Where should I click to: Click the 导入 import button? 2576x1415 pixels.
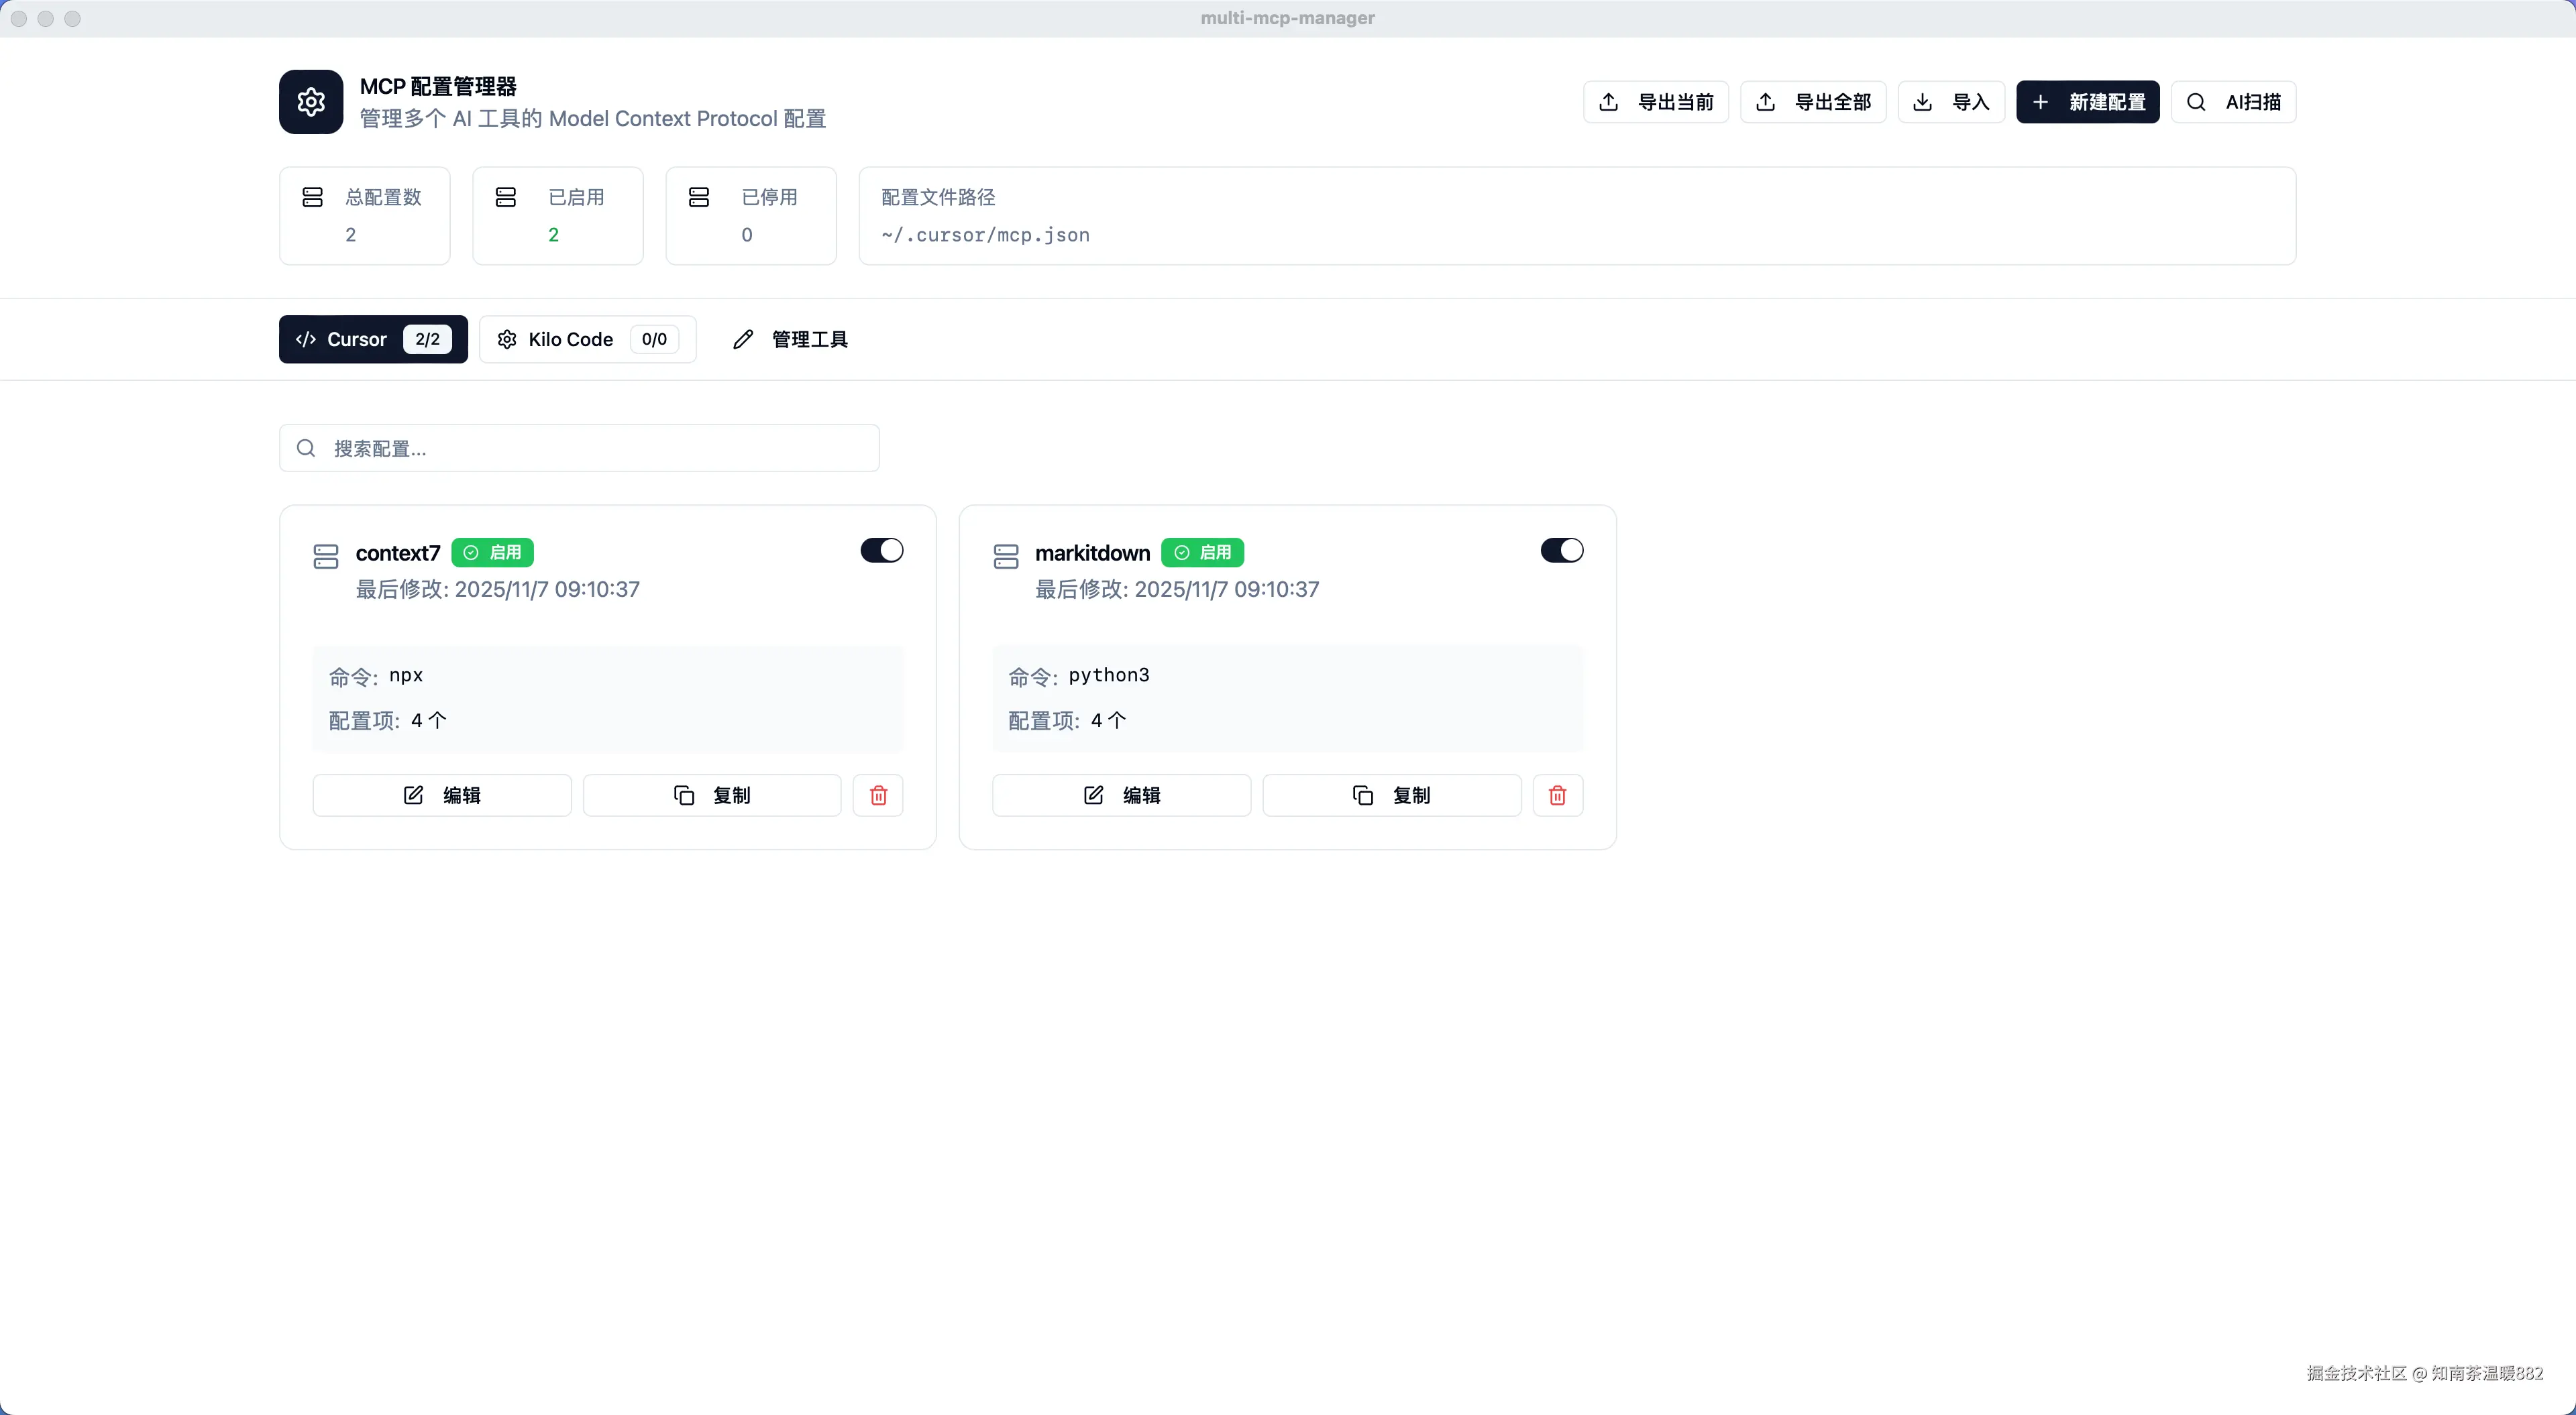(x=1950, y=102)
